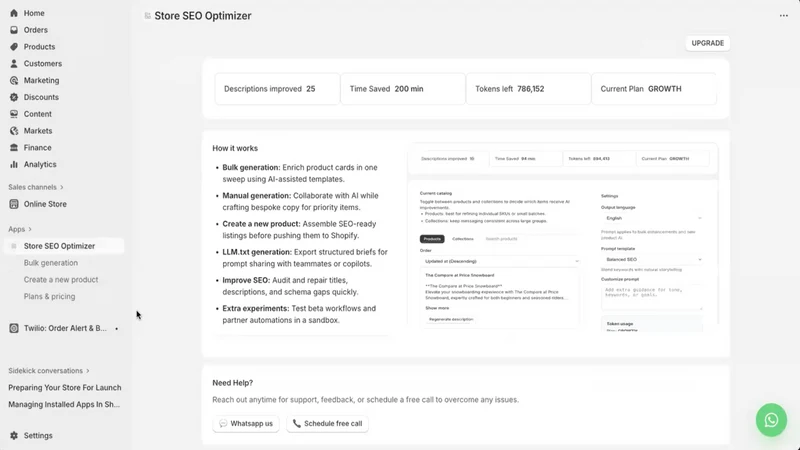
Task: Select Store SEO Optimizer app entry
Action: click(x=64, y=246)
